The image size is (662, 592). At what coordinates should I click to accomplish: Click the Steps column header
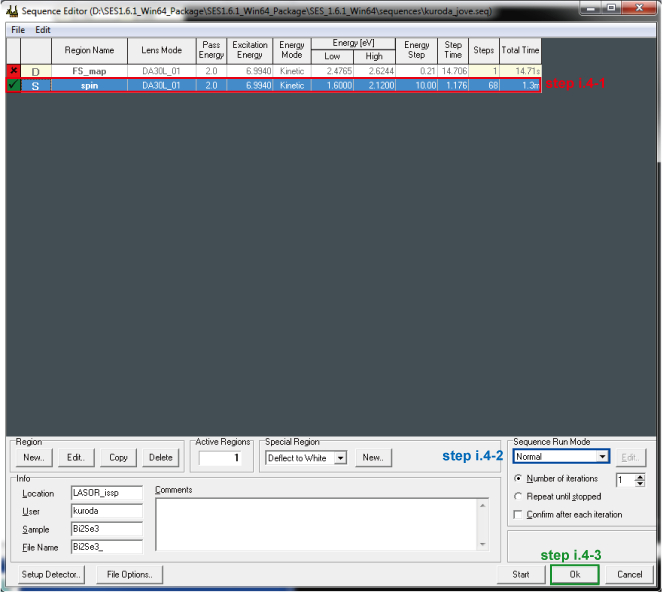(484, 51)
